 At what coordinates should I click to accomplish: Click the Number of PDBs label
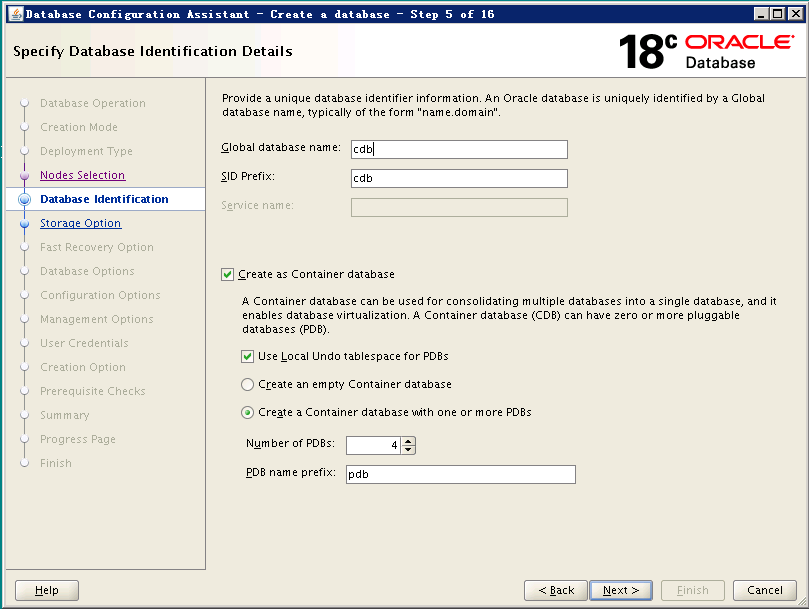tap(290, 443)
